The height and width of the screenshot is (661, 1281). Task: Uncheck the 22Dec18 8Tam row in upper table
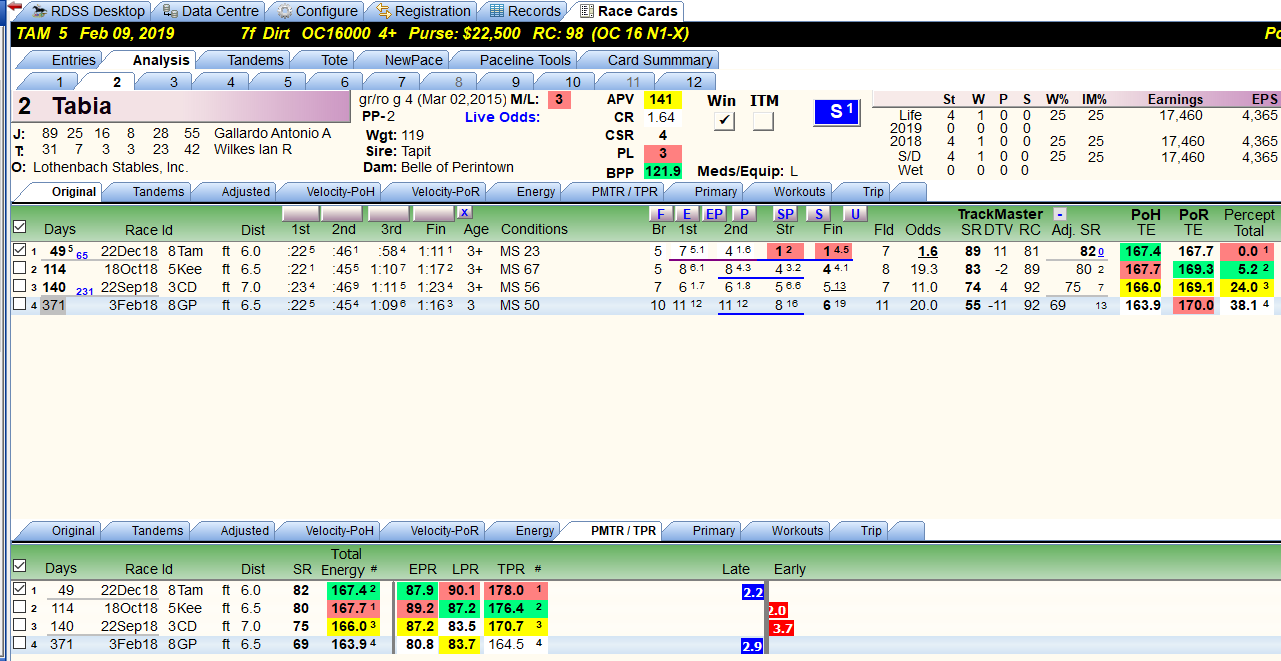20,250
